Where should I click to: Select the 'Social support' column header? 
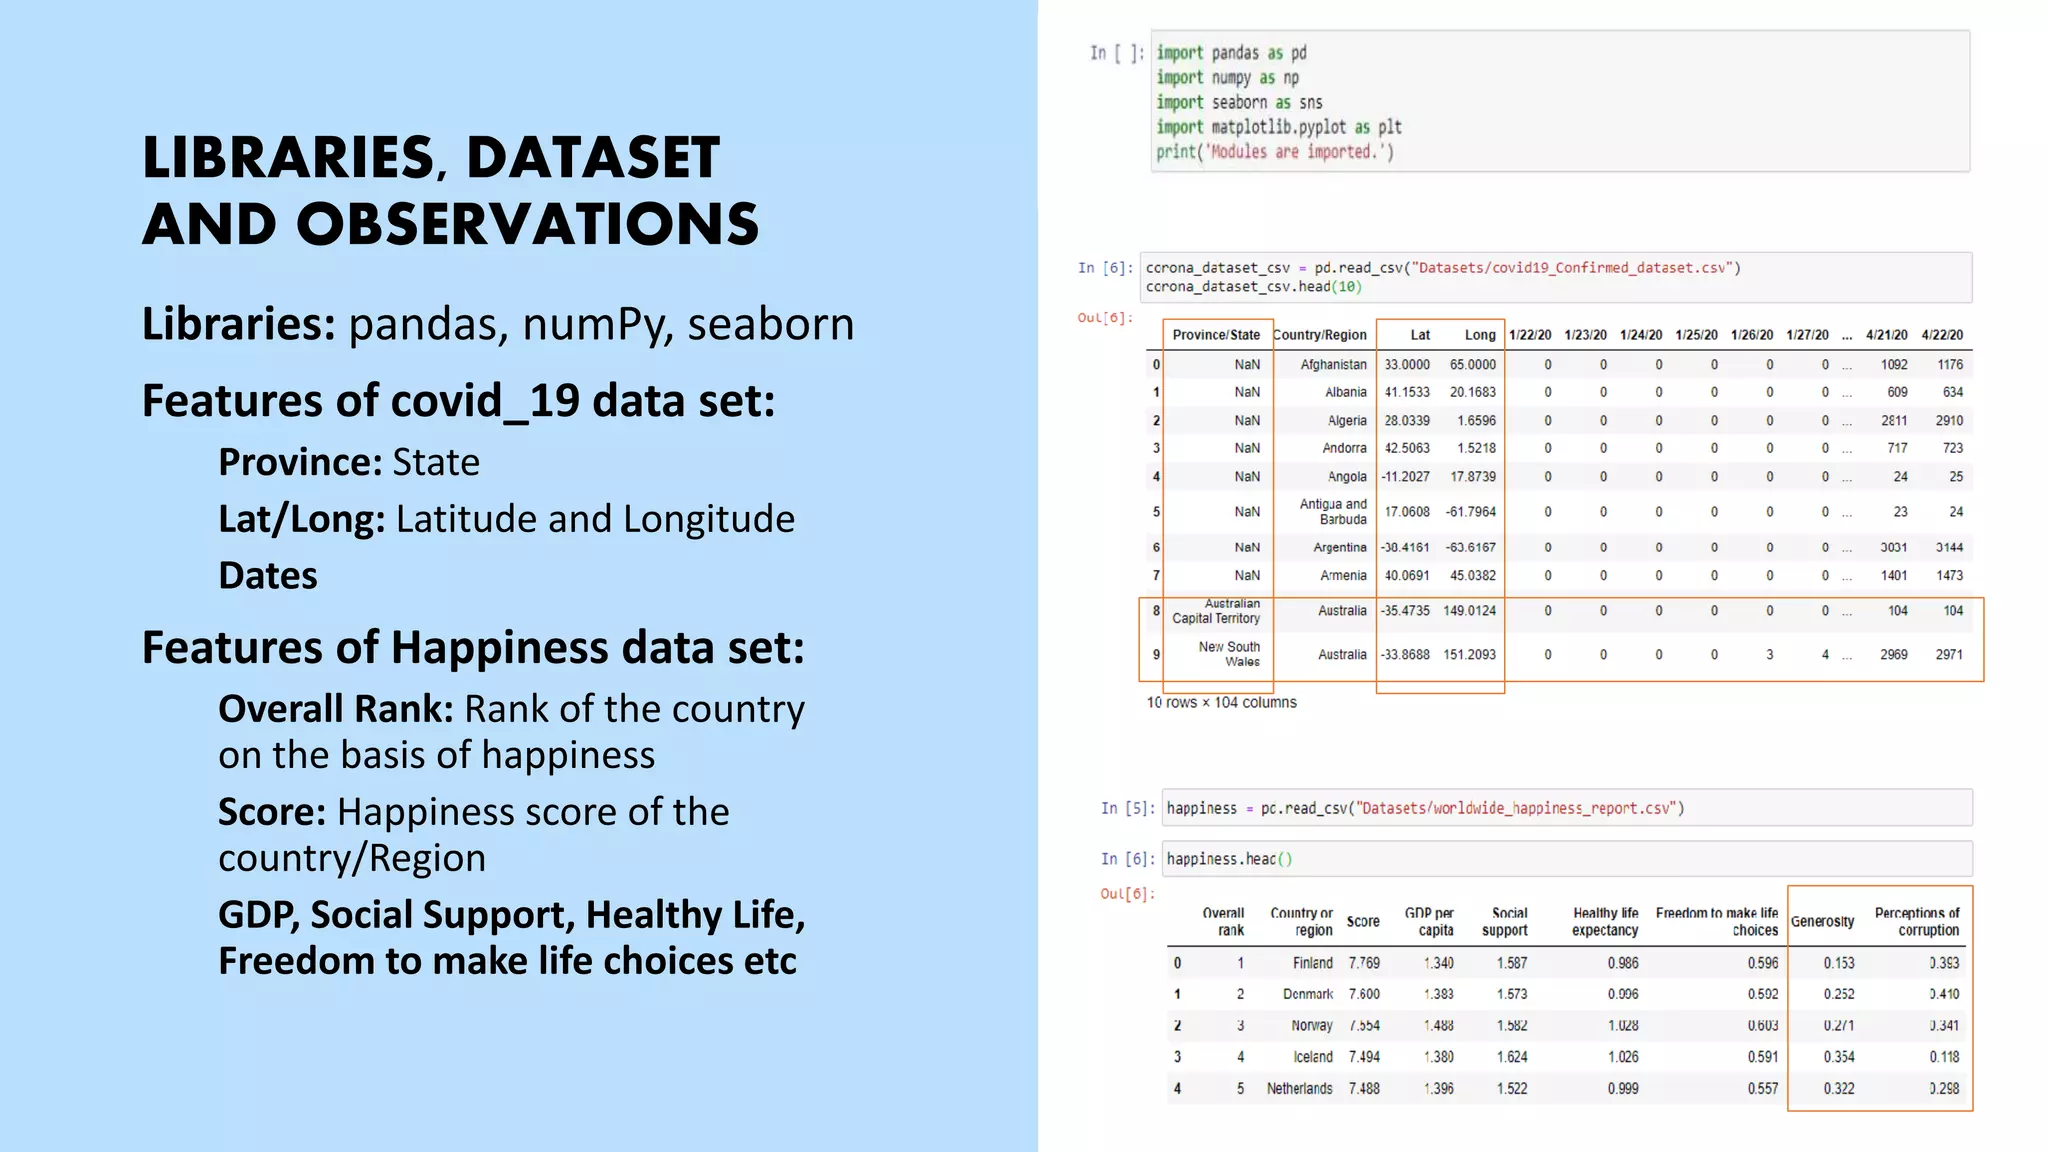click(1505, 921)
